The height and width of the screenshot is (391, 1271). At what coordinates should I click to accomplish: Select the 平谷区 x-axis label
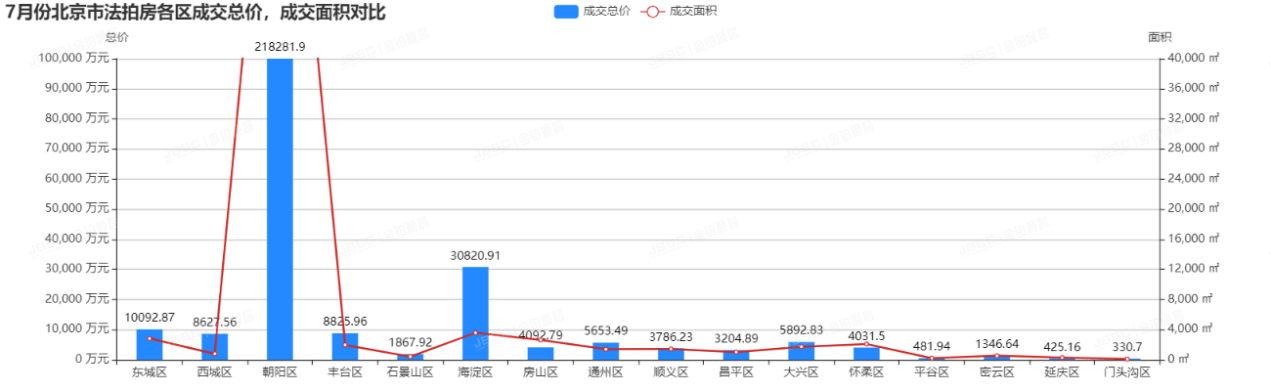click(x=932, y=372)
